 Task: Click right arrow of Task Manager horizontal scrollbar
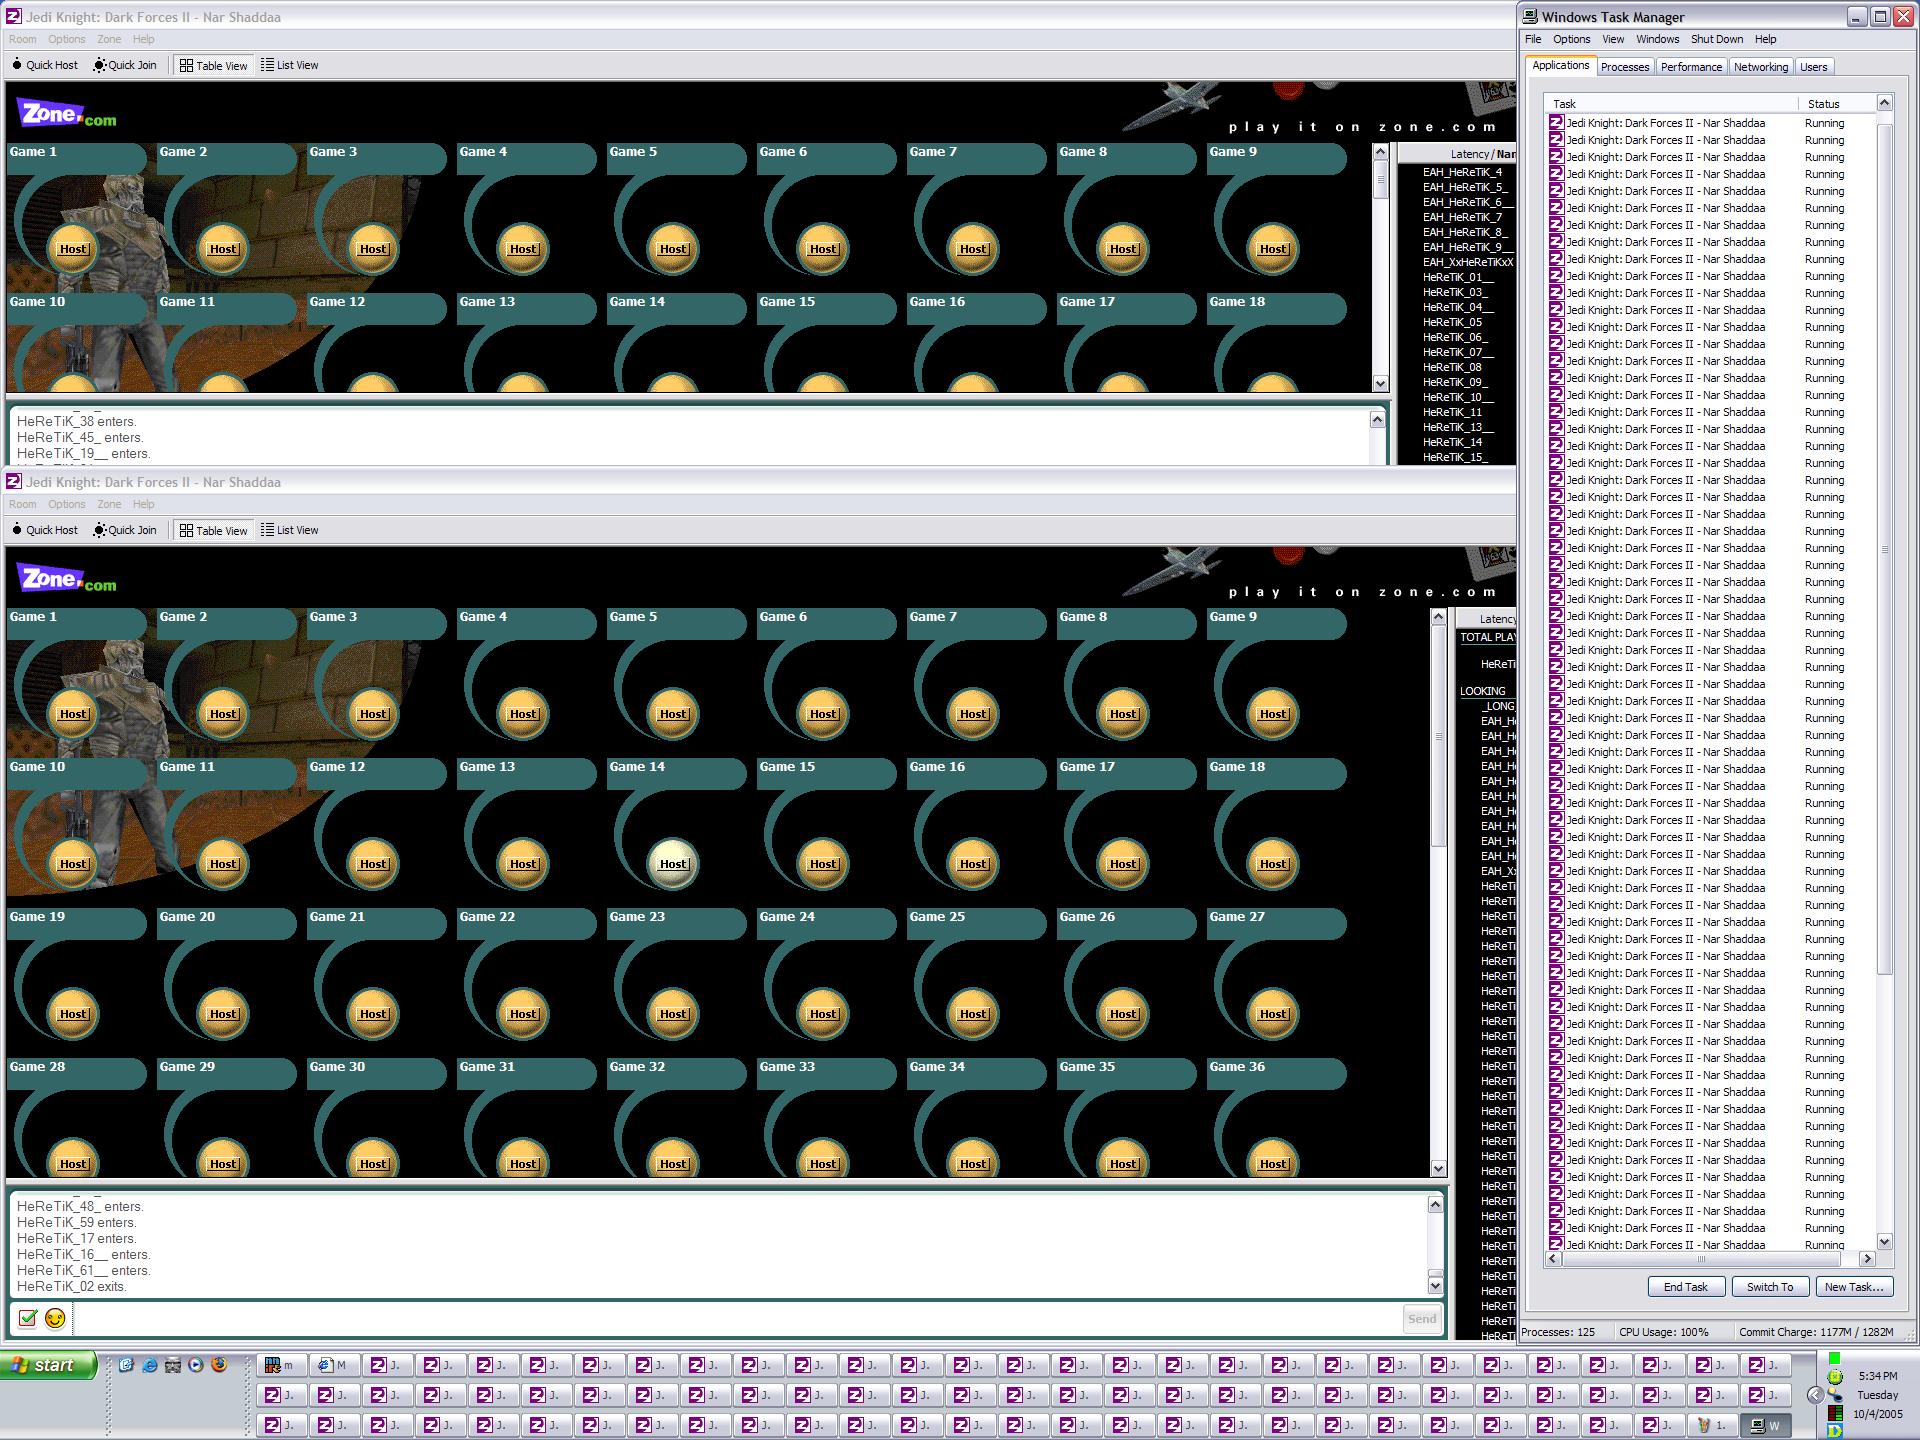[x=1867, y=1258]
